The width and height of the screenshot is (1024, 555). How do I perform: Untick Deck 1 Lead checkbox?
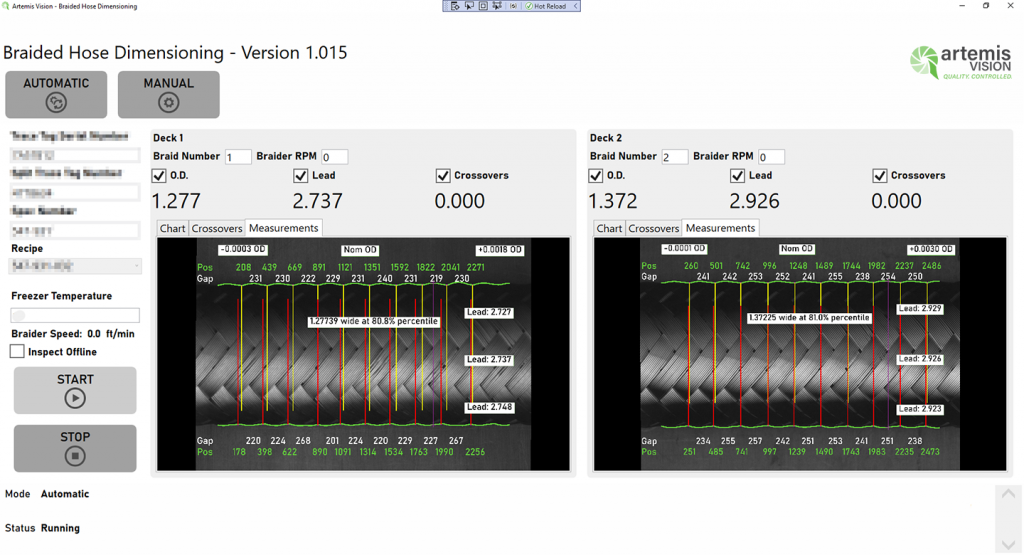pos(301,176)
